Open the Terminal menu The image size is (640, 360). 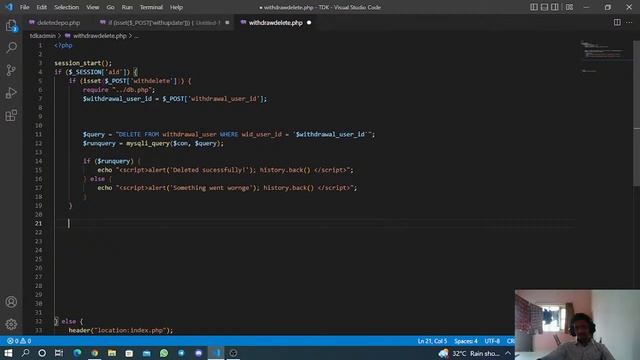point(151,7)
